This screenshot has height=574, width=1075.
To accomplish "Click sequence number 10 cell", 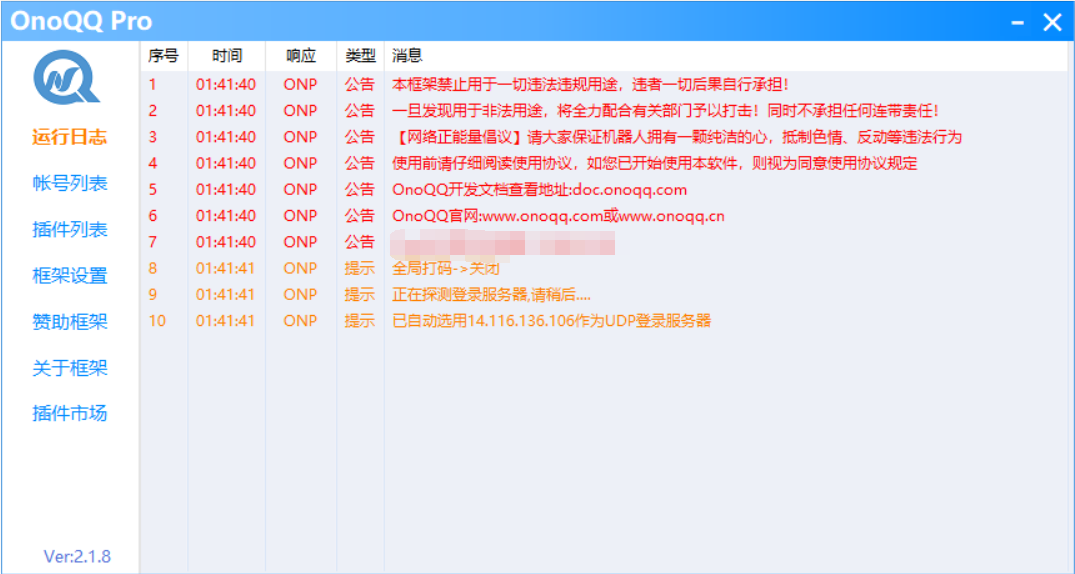I will [x=157, y=320].
